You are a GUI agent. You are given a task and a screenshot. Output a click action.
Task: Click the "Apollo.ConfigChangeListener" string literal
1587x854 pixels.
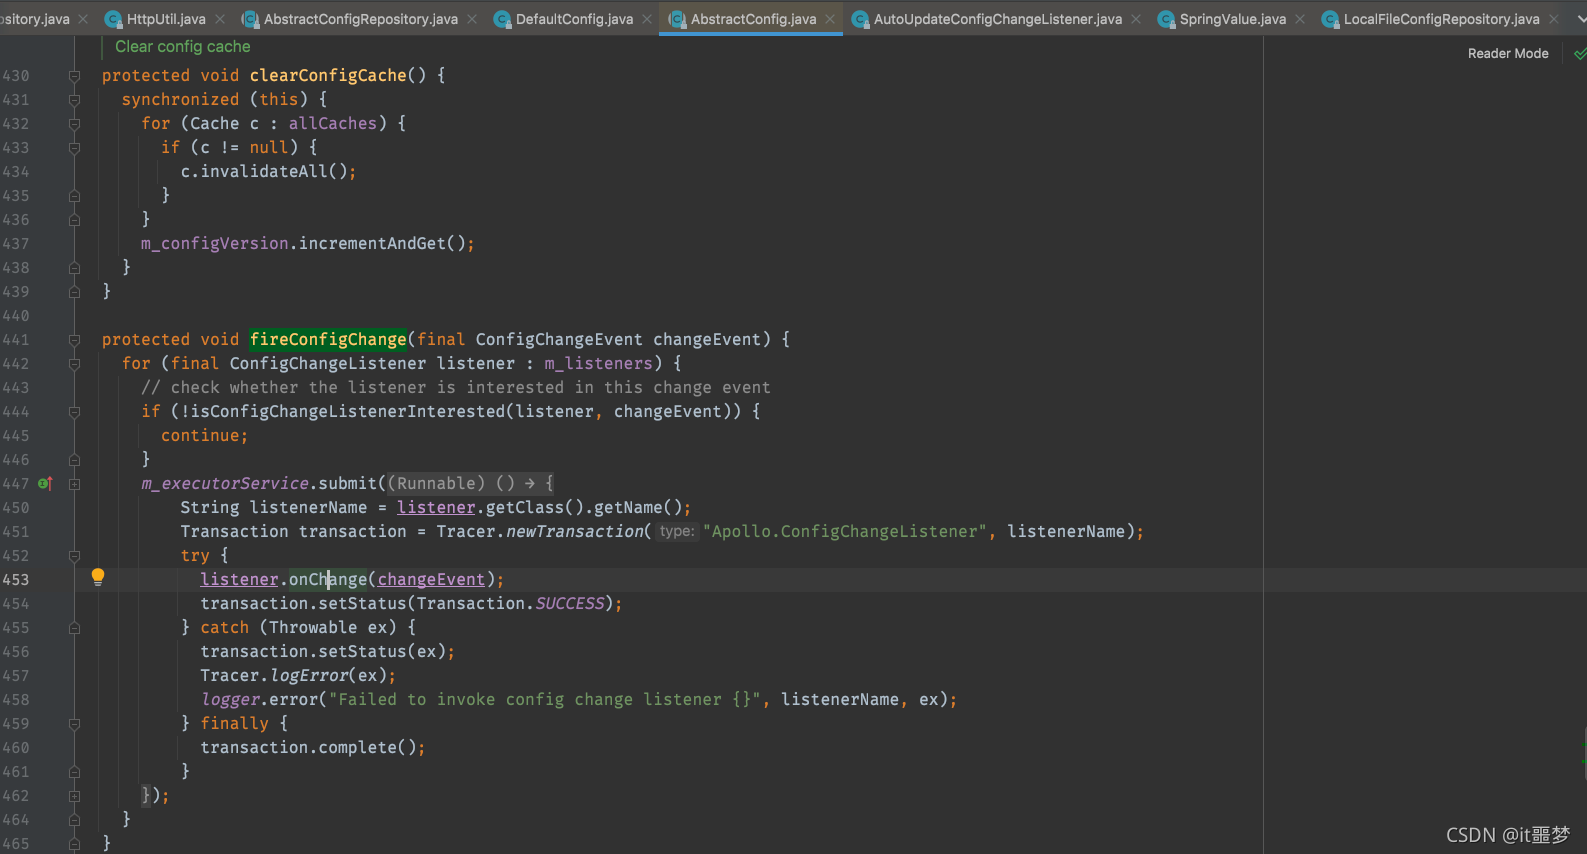[x=845, y=532]
